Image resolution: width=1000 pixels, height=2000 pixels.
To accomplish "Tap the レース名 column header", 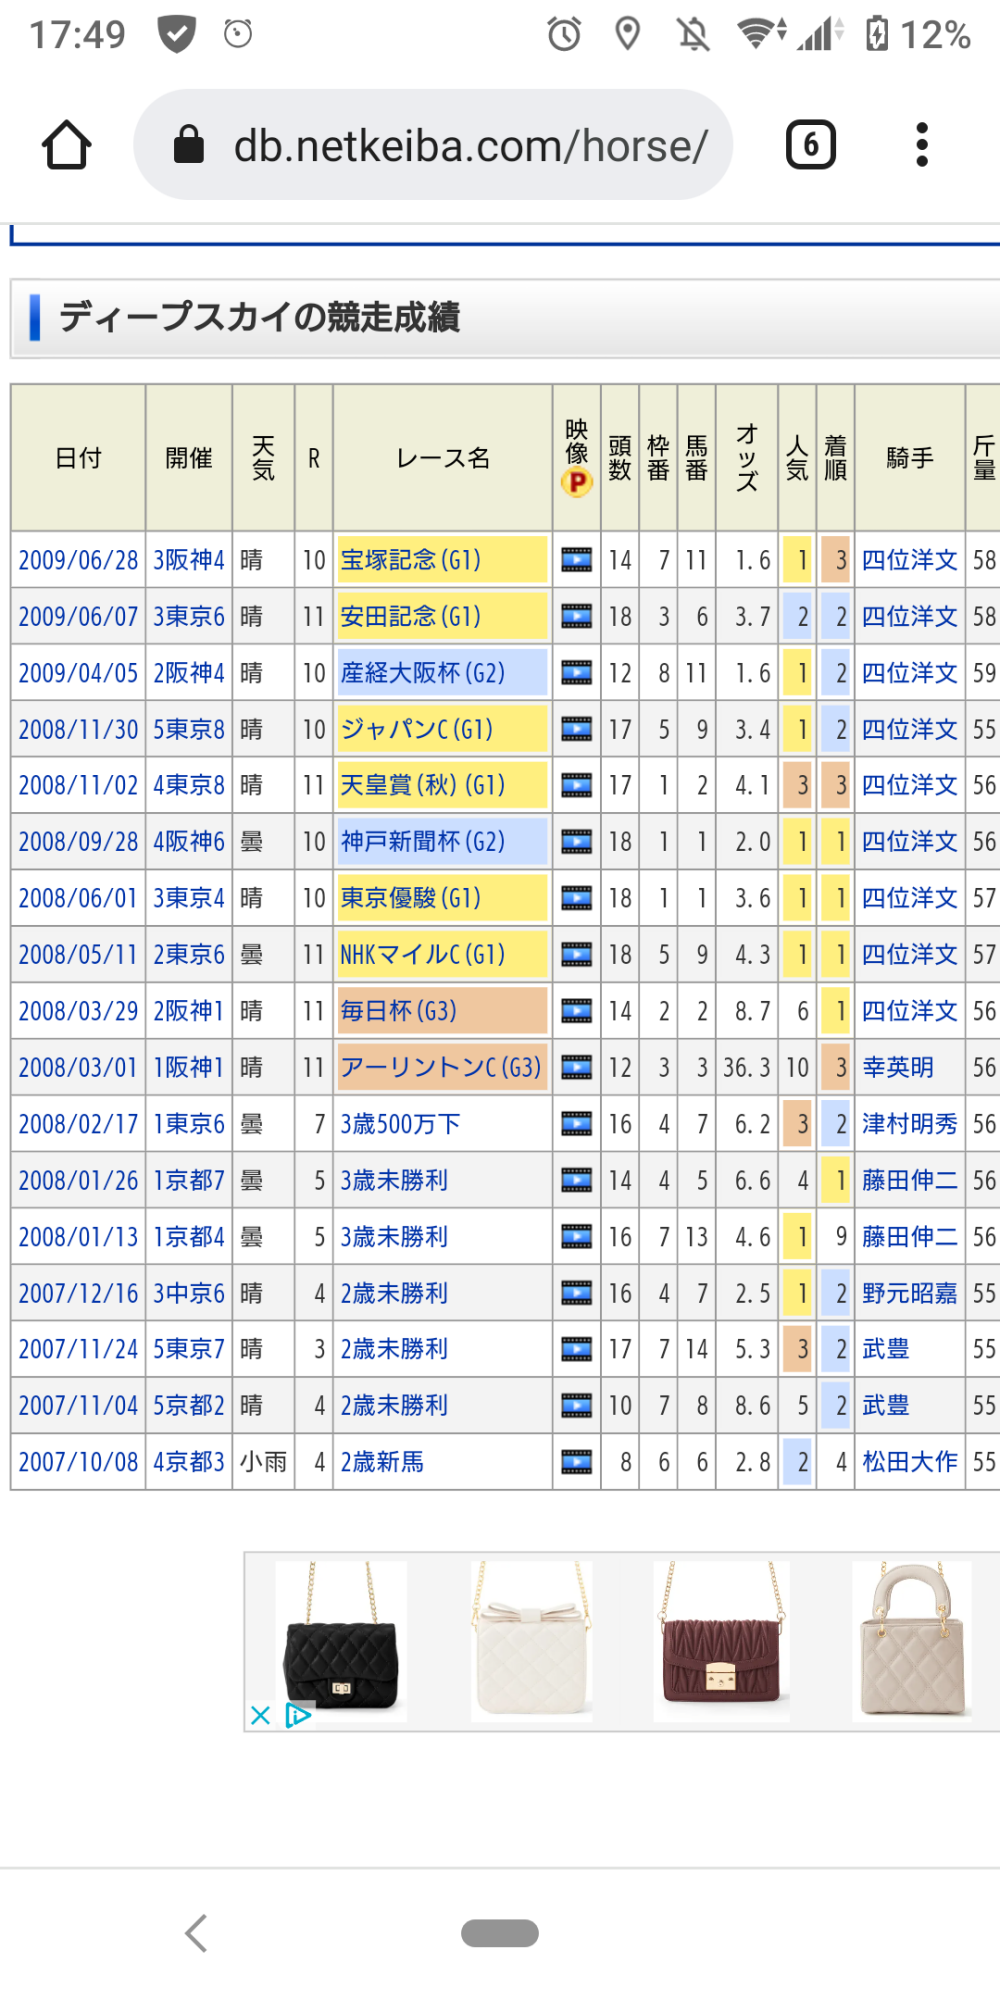I will click(x=443, y=458).
